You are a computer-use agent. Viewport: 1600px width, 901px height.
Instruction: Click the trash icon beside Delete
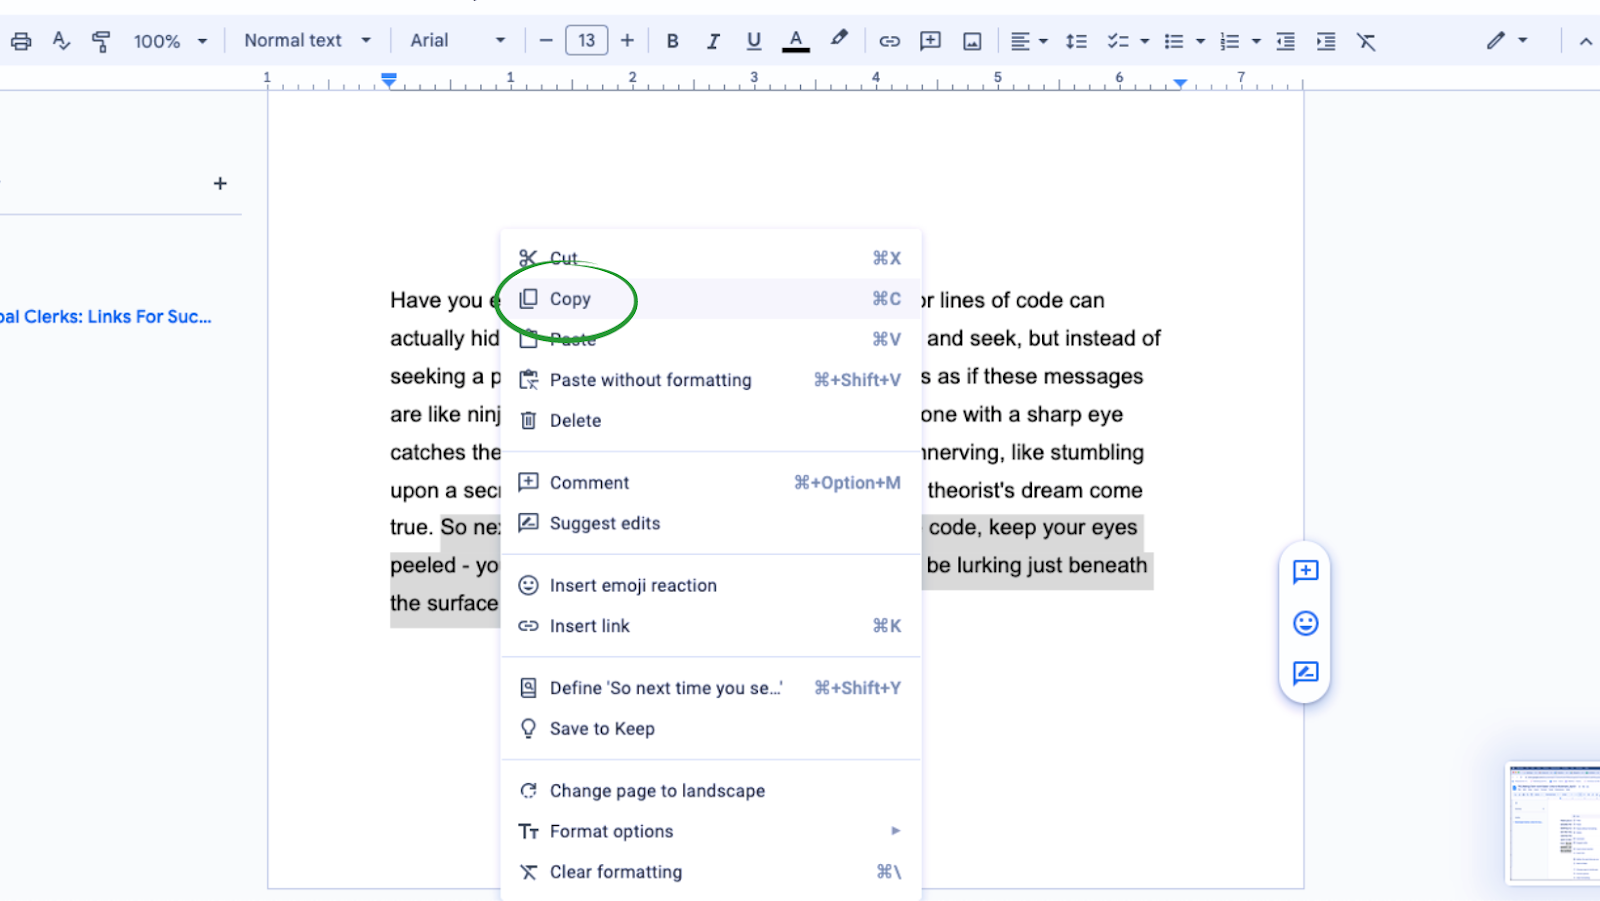tap(528, 421)
